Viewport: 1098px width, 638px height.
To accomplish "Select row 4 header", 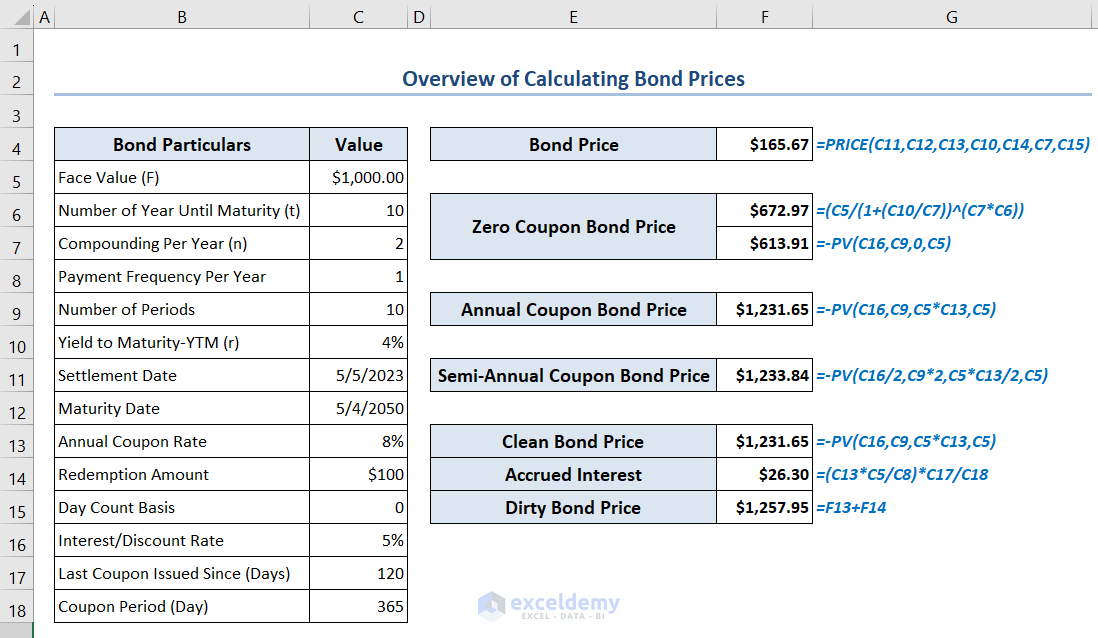I will pos(18,145).
